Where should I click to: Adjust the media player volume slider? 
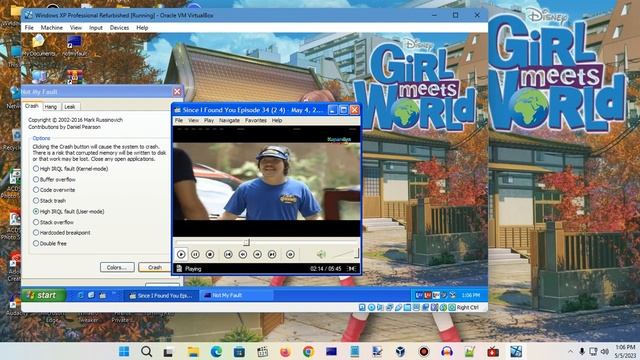tap(345, 254)
